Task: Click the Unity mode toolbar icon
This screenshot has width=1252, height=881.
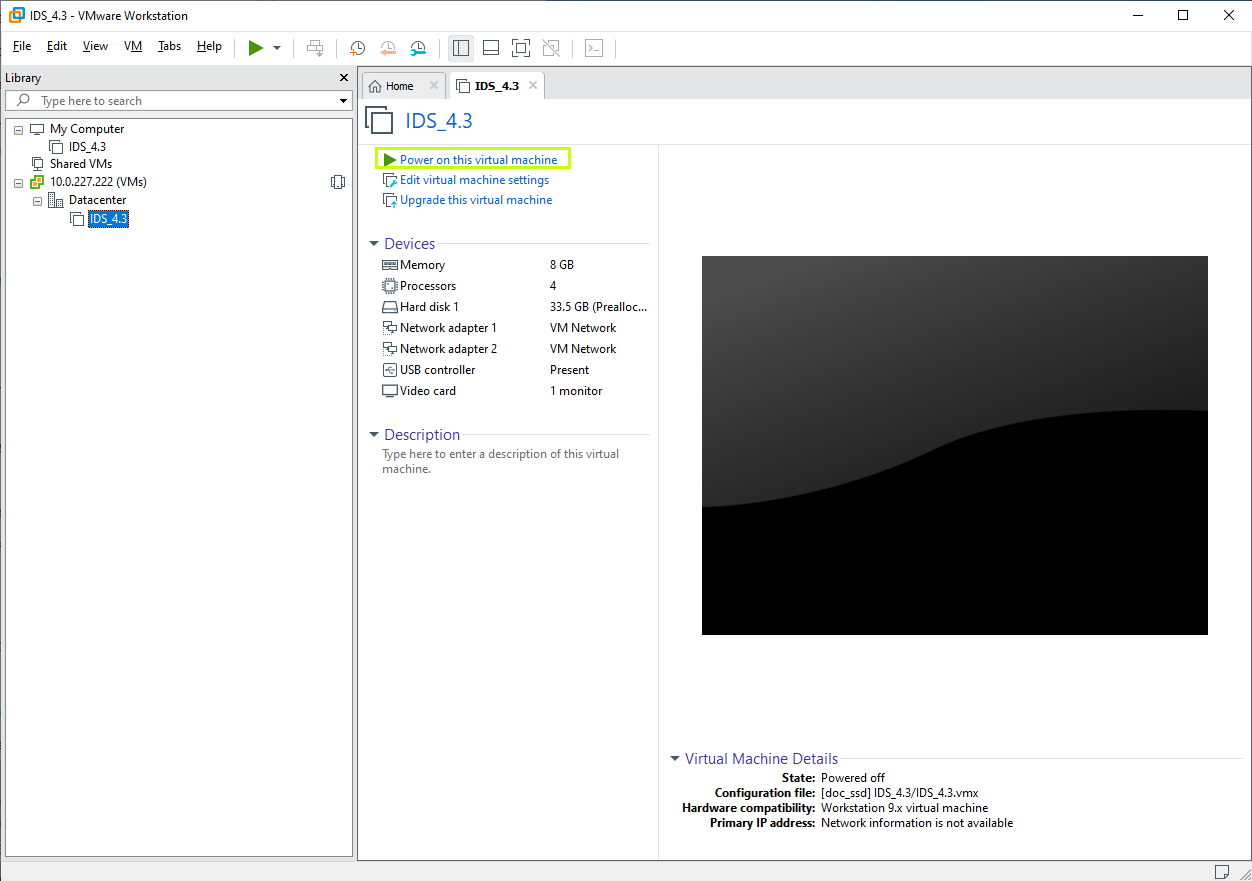Action: coord(551,47)
